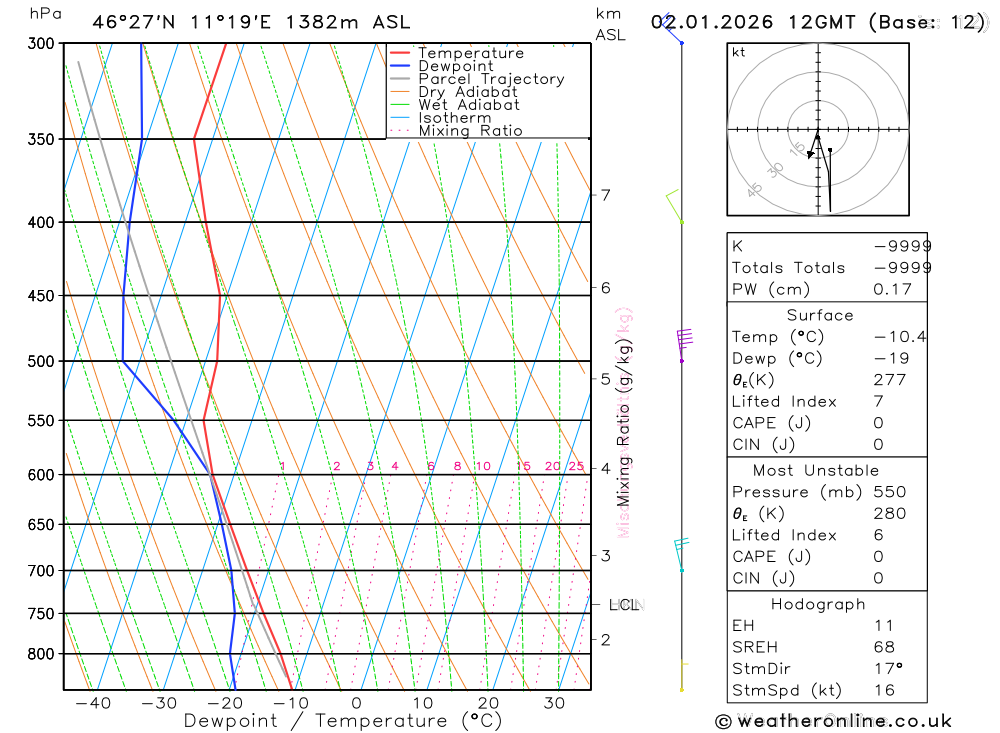Viewport: 1000px width, 733px height.
Task: Click the −40 temperature axis label
Action: (x=93, y=703)
